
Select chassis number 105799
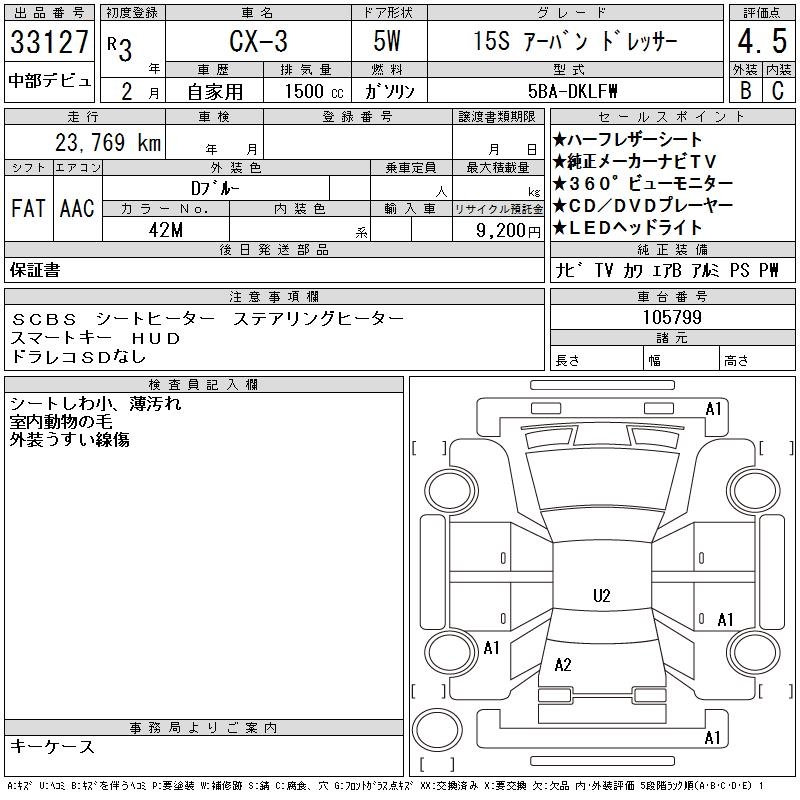672,317
